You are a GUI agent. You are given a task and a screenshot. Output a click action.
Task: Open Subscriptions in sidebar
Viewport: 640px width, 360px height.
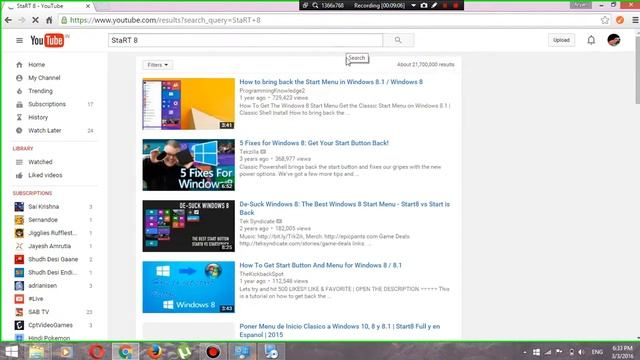point(47,104)
